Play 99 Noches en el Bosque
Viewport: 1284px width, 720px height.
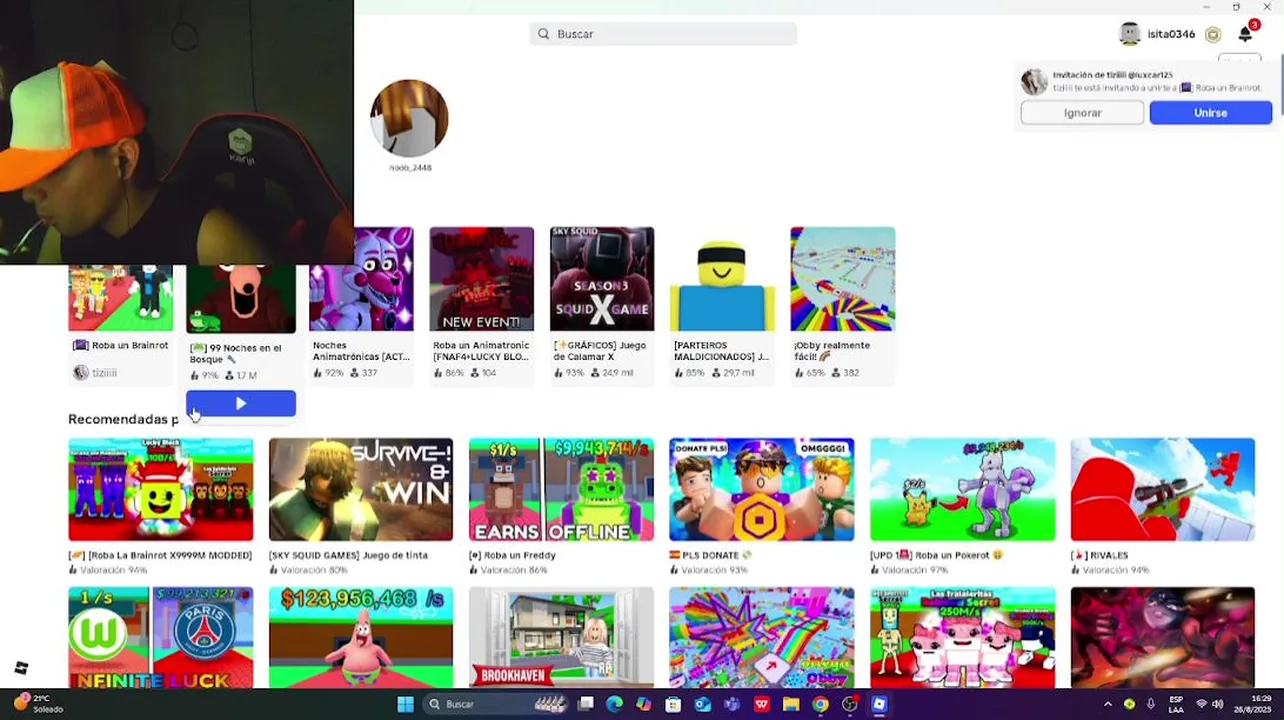241,403
